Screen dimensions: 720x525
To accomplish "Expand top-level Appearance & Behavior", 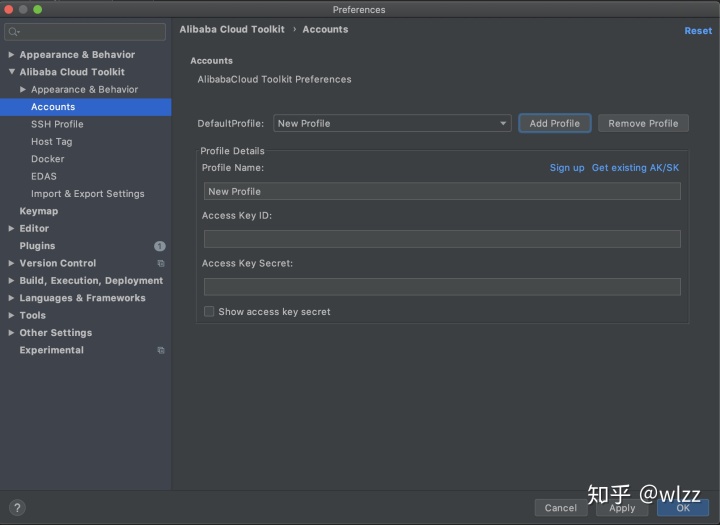I will click(11, 55).
